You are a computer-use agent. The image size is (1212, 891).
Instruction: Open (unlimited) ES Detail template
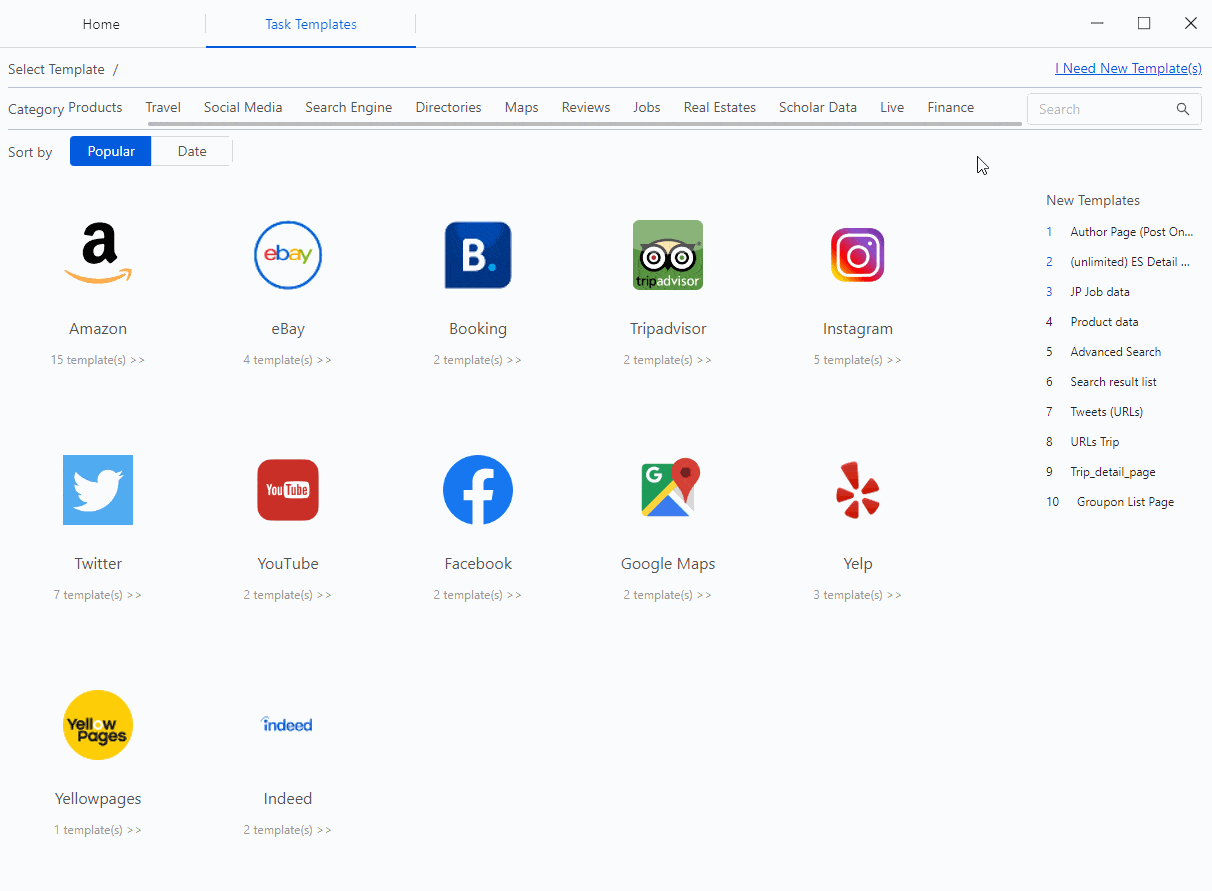[x=1130, y=262]
